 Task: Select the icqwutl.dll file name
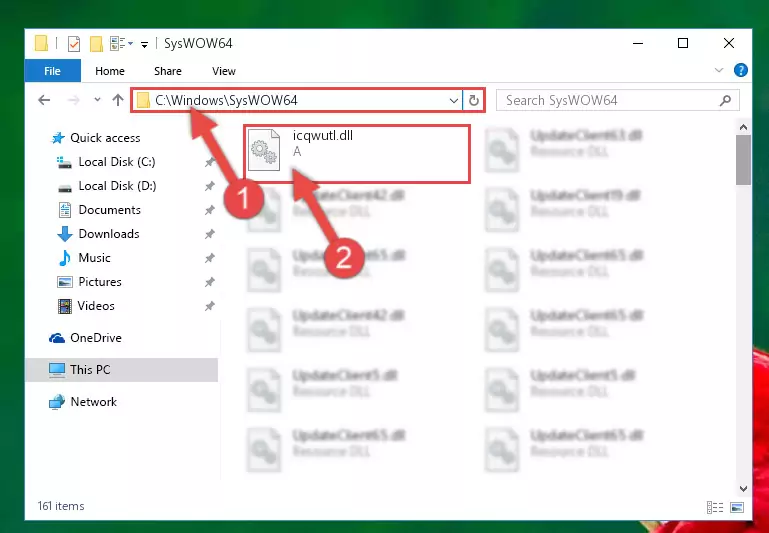coord(323,135)
